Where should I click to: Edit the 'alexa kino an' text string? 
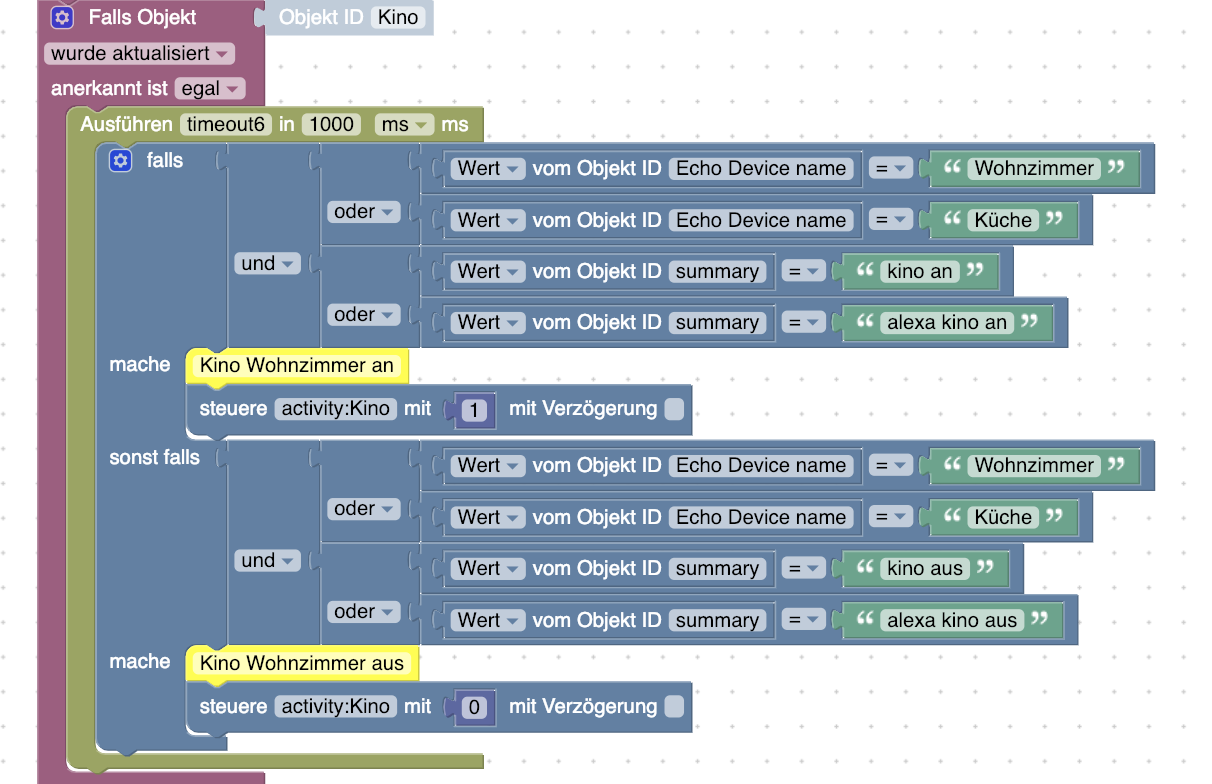(947, 323)
